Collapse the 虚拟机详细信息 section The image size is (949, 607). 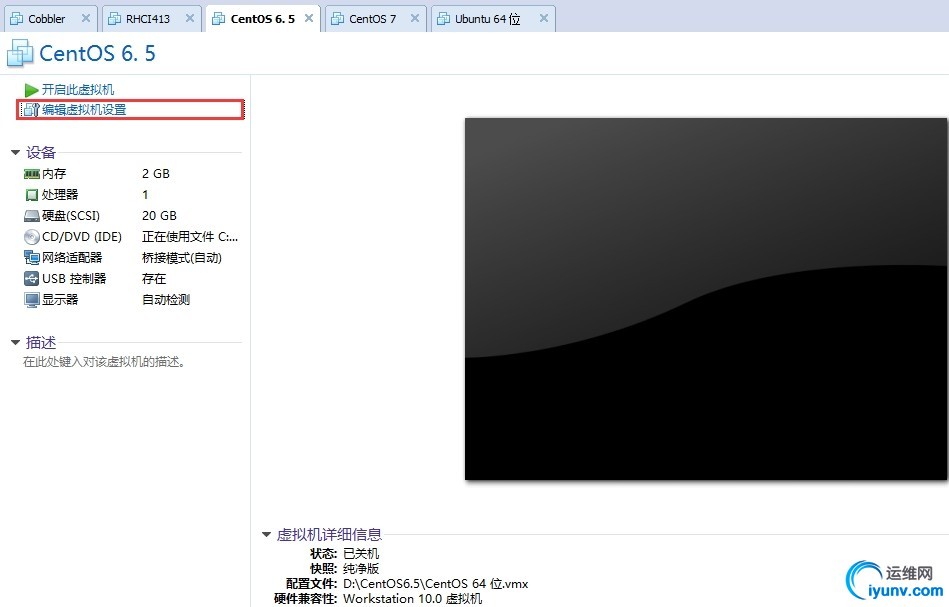pyautogui.click(x=266, y=534)
